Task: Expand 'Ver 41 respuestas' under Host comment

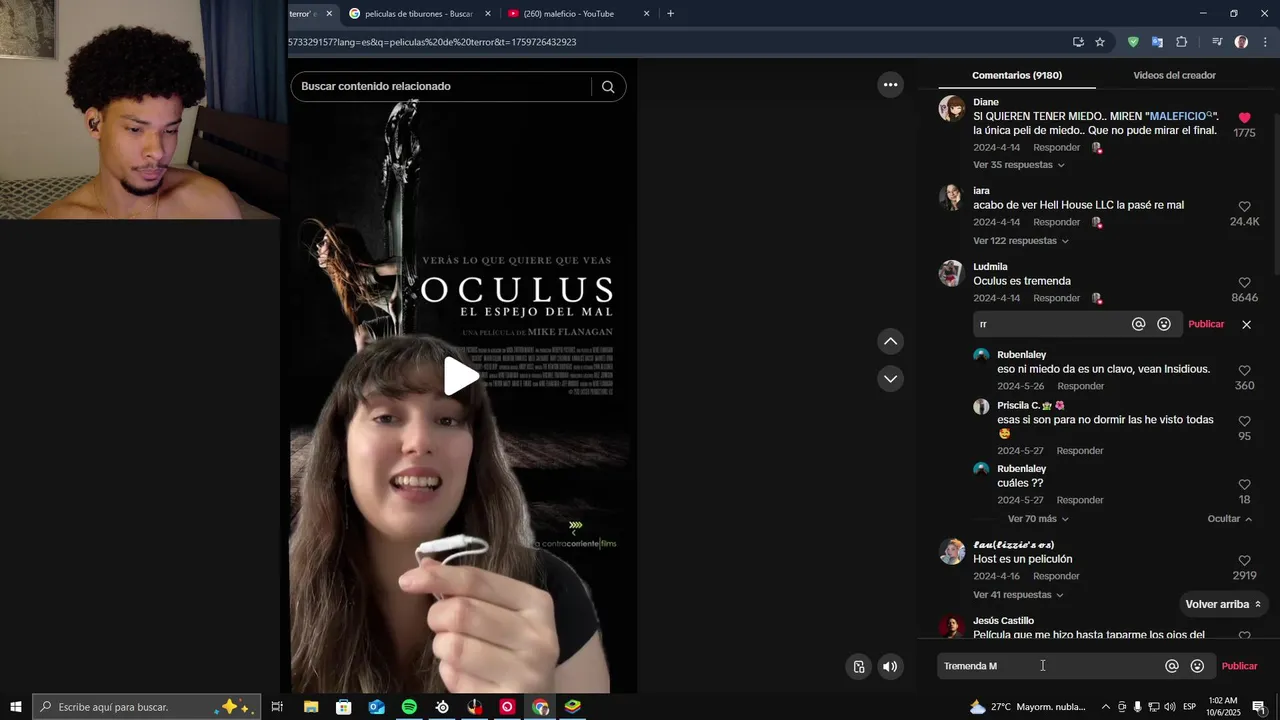Action: 1018,595
